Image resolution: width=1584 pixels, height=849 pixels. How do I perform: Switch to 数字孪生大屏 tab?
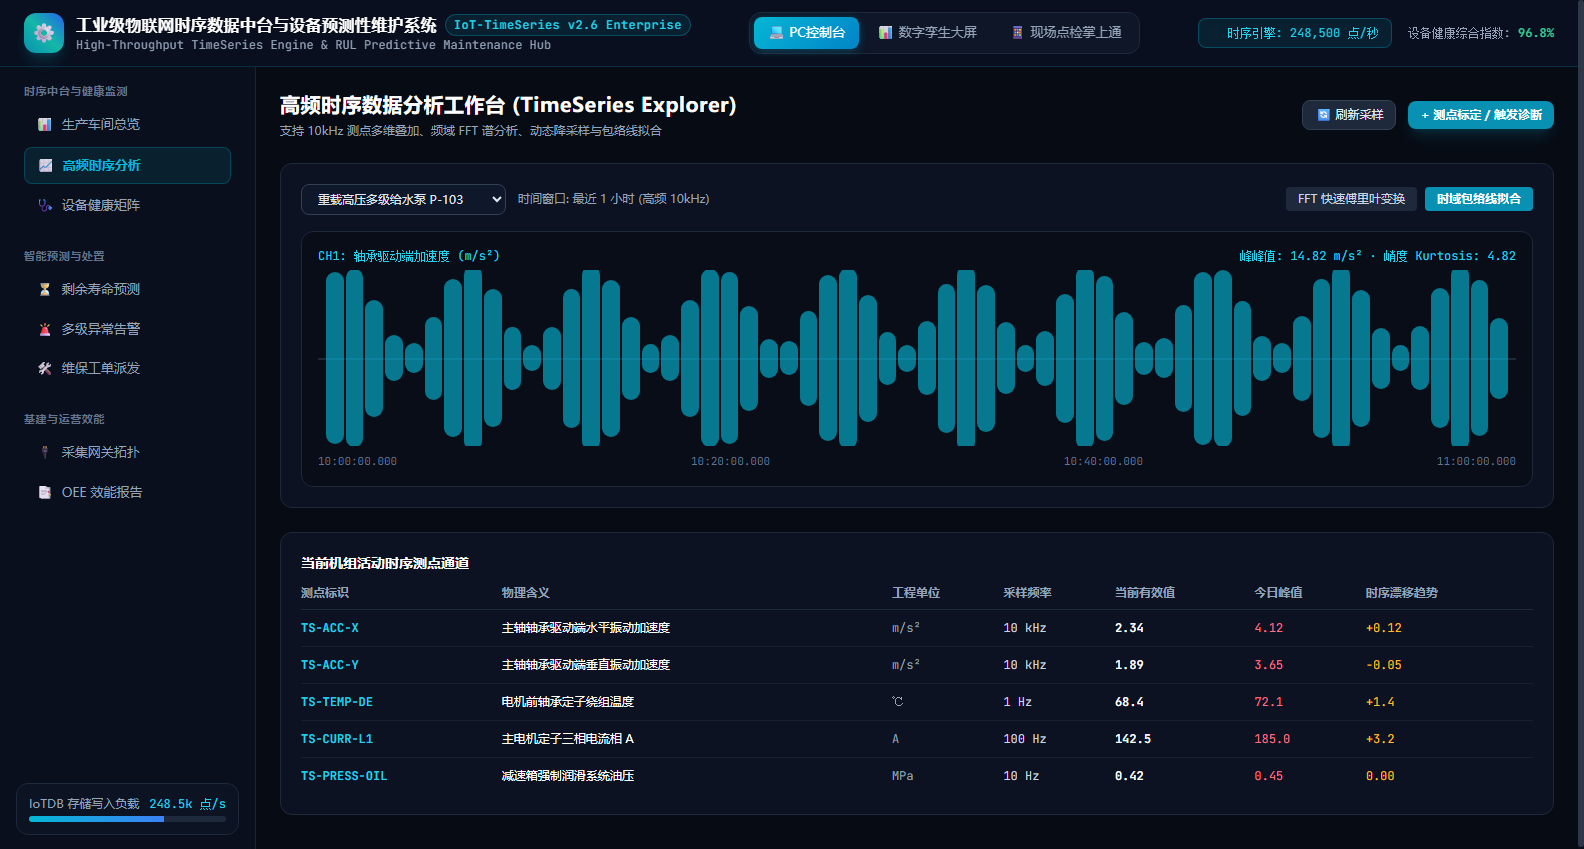coord(927,33)
